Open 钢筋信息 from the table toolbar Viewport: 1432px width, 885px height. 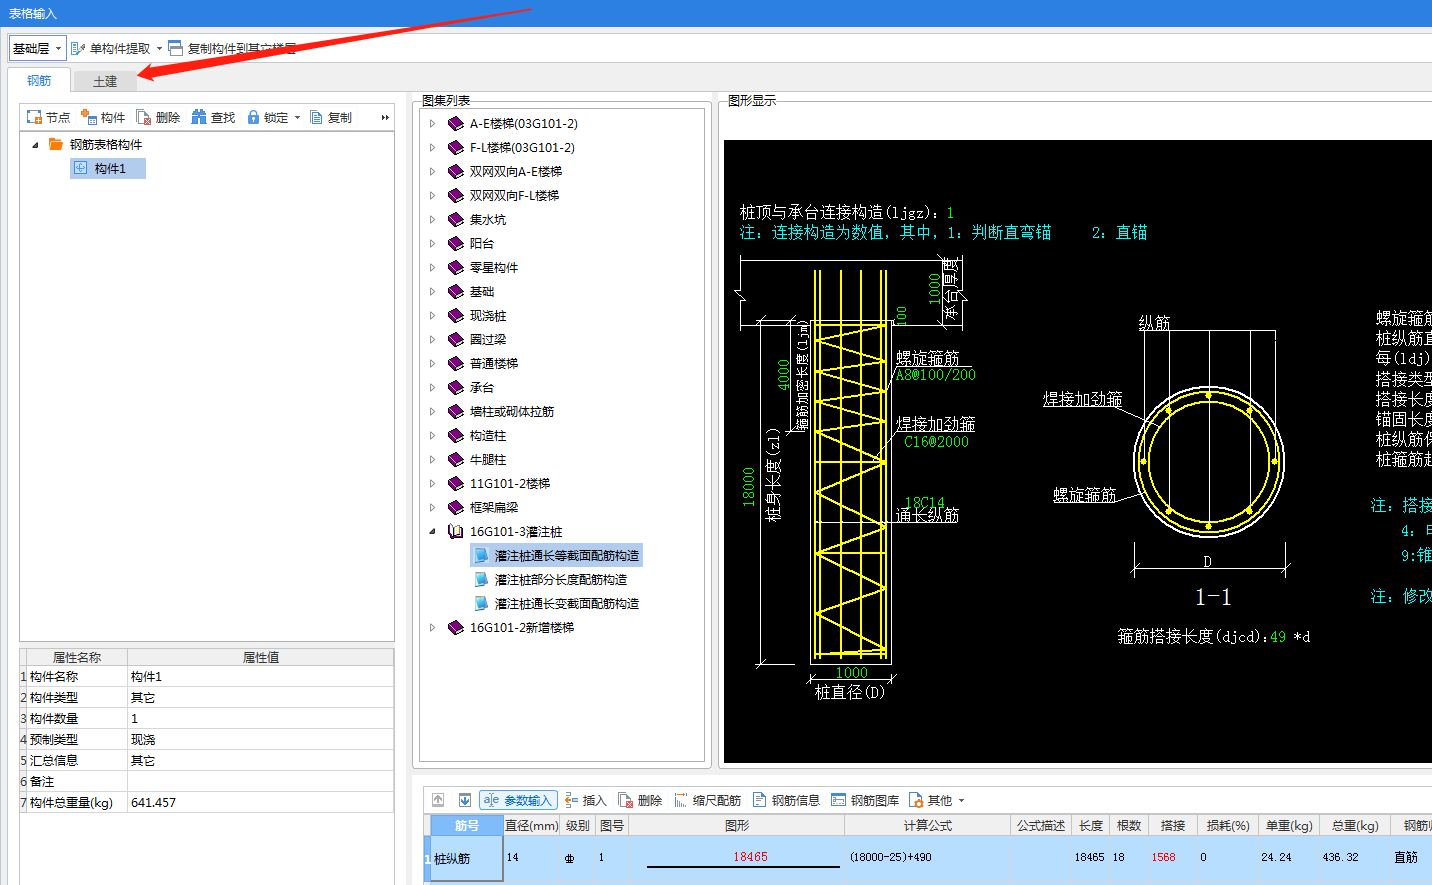pos(786,800)
